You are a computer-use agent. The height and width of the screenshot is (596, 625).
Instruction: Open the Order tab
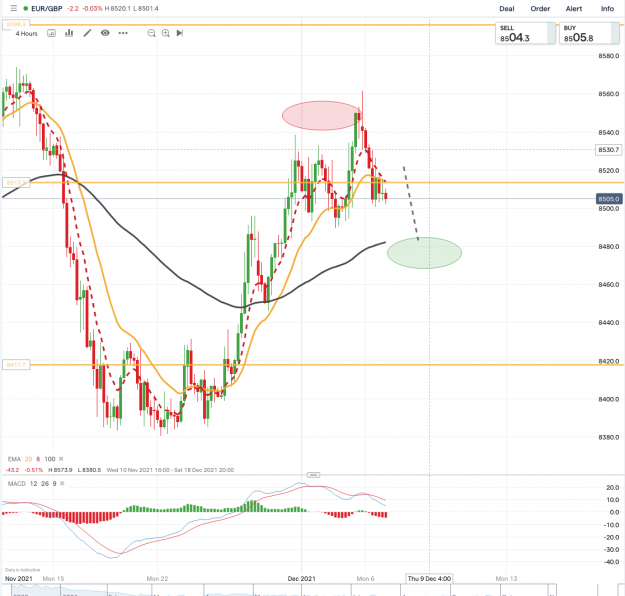[x=540, y=9]
